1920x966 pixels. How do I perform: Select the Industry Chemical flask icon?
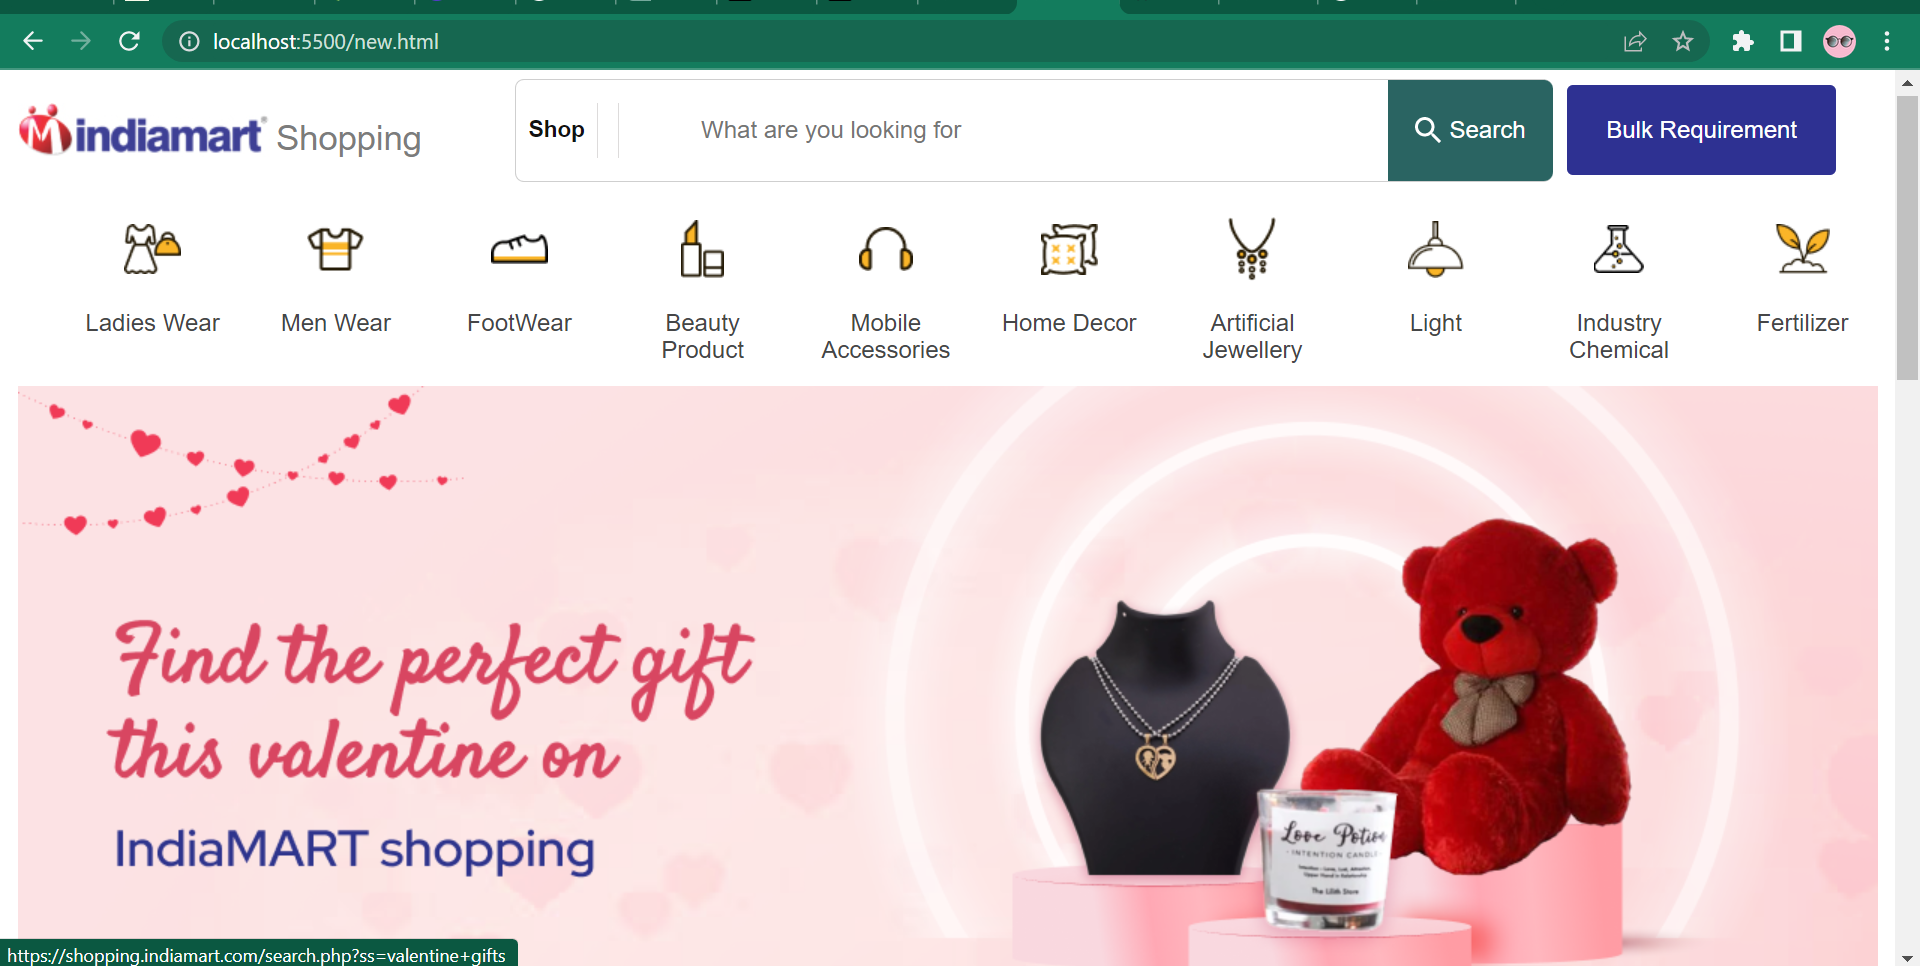[1618, 249]
